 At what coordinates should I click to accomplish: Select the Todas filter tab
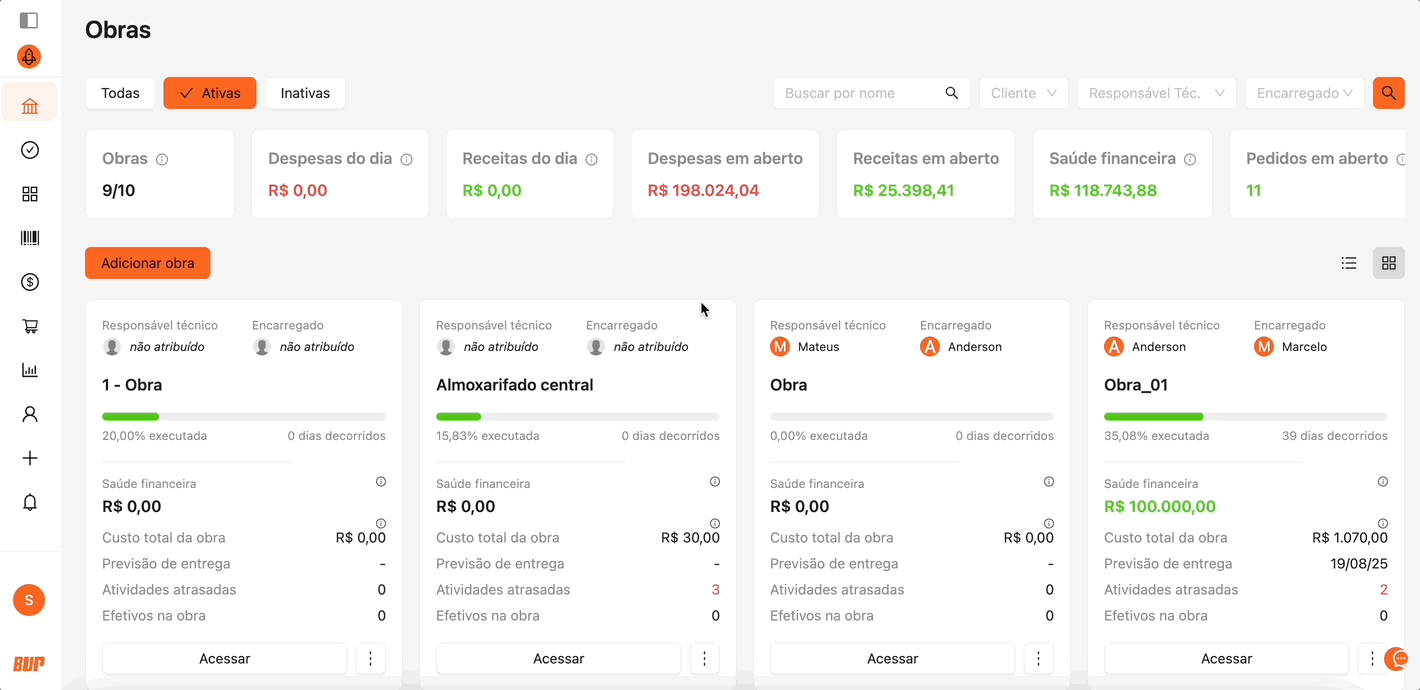pos(120,93)
